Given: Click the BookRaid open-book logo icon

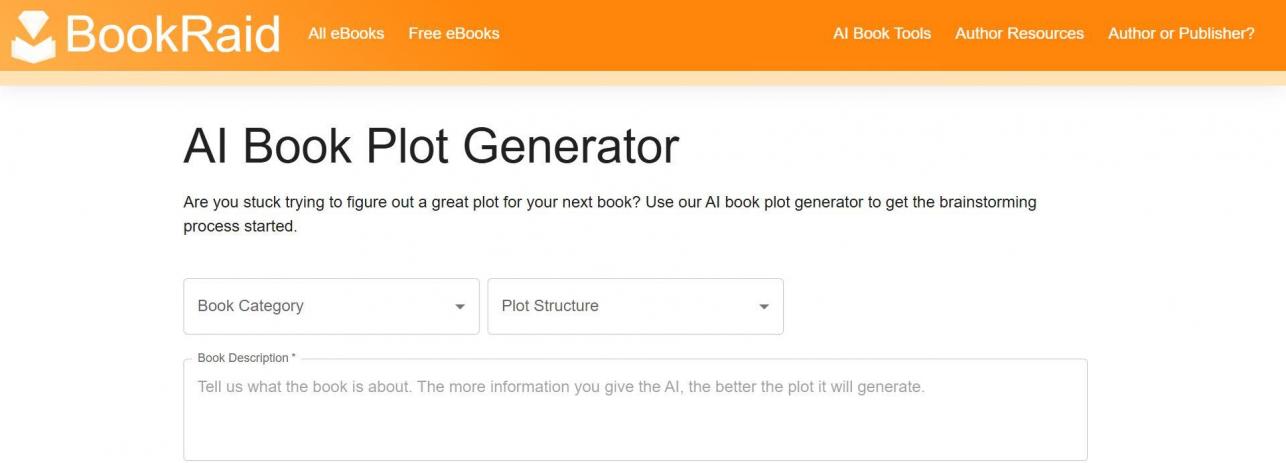Looking at the screenshot, I should 33,36.
